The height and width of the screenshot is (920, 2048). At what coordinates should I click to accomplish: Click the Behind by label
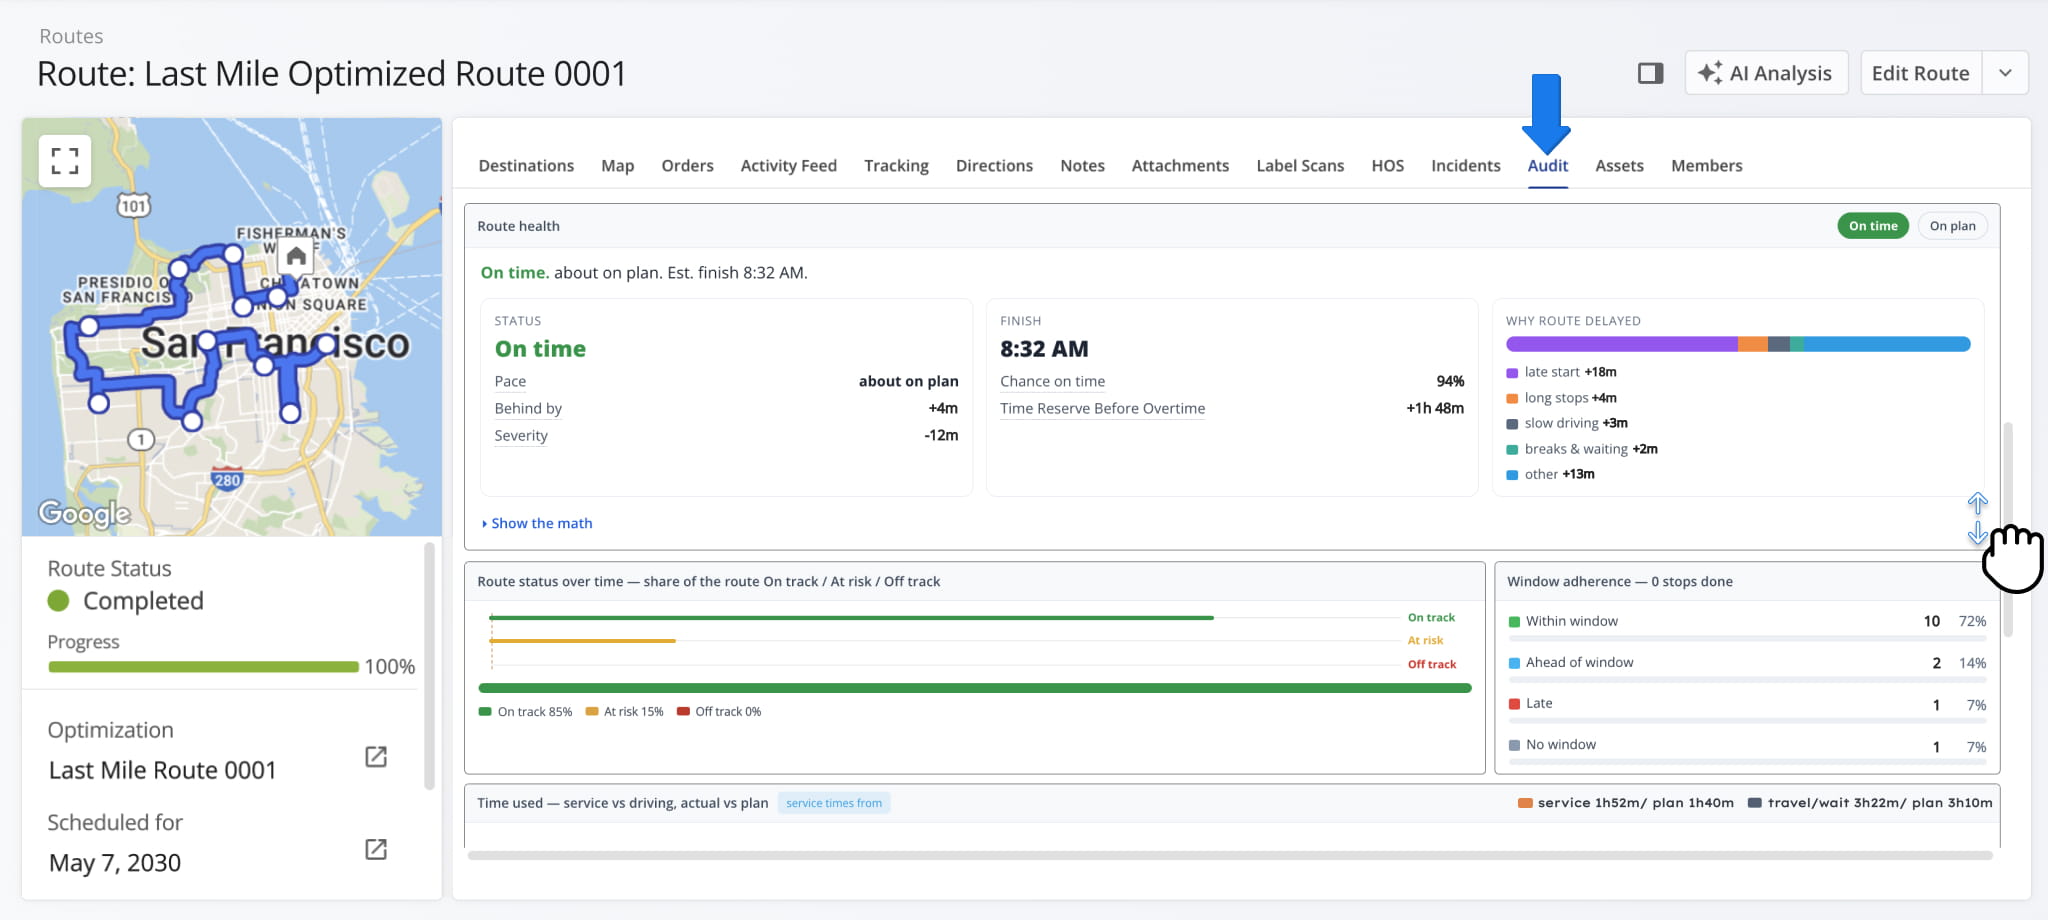tap(528, 409)
